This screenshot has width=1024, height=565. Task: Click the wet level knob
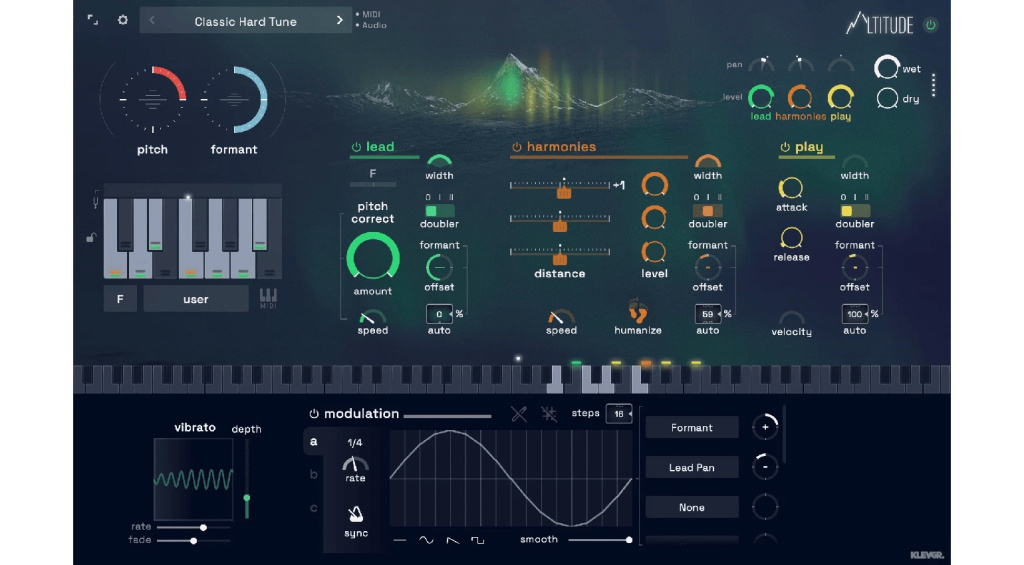887,67
